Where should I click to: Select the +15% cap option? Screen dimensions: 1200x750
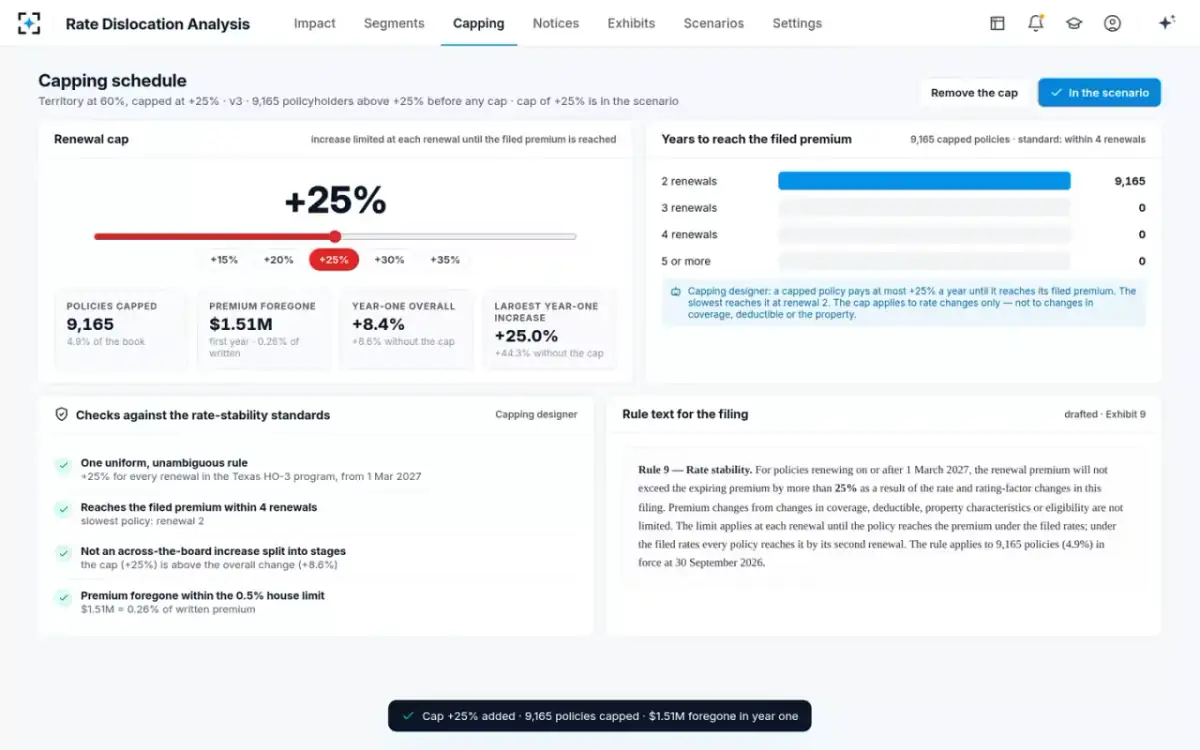tap(224, 260)
